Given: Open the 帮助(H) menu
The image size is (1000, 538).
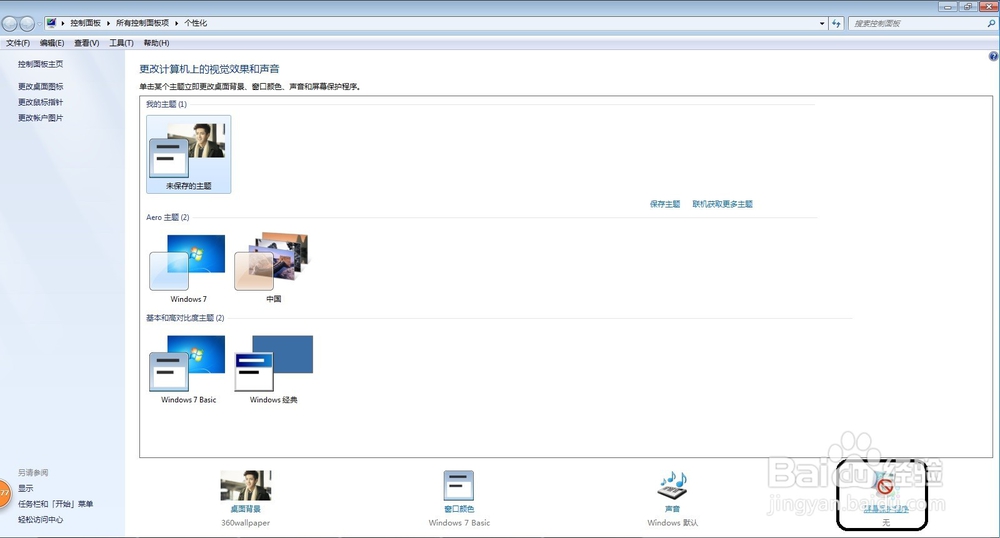Looking at the screenshot, I should 156,43.
